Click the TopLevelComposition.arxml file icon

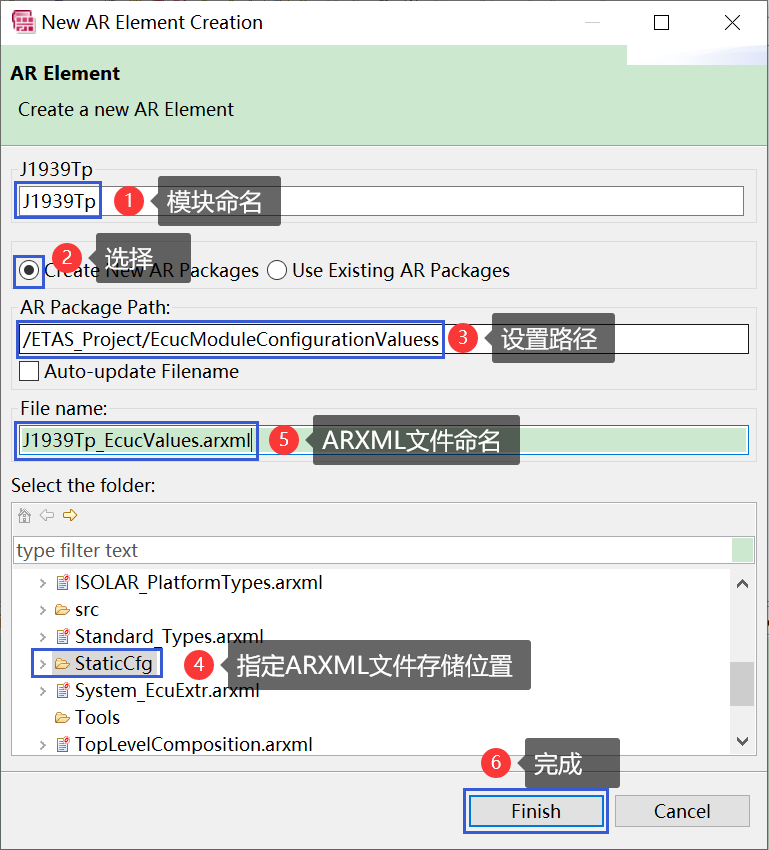[63, 744]
